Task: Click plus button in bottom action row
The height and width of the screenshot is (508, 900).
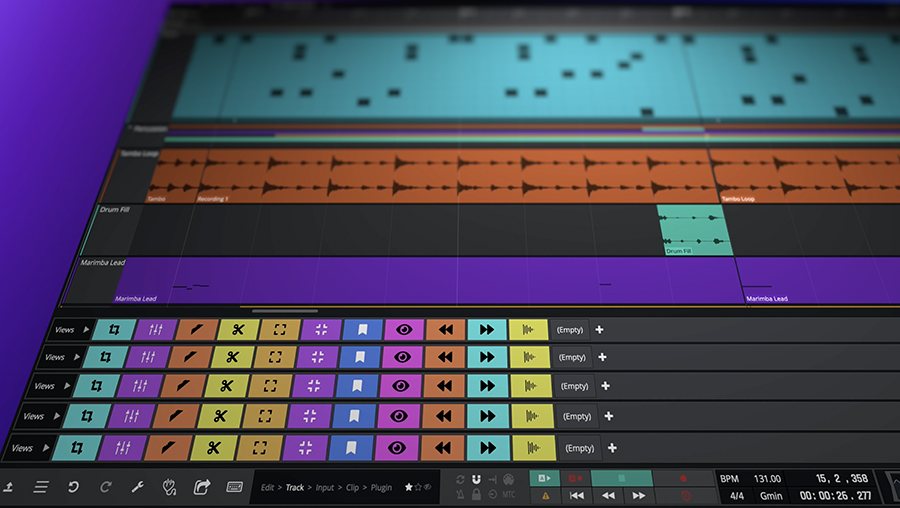Action: click(612, 448)
